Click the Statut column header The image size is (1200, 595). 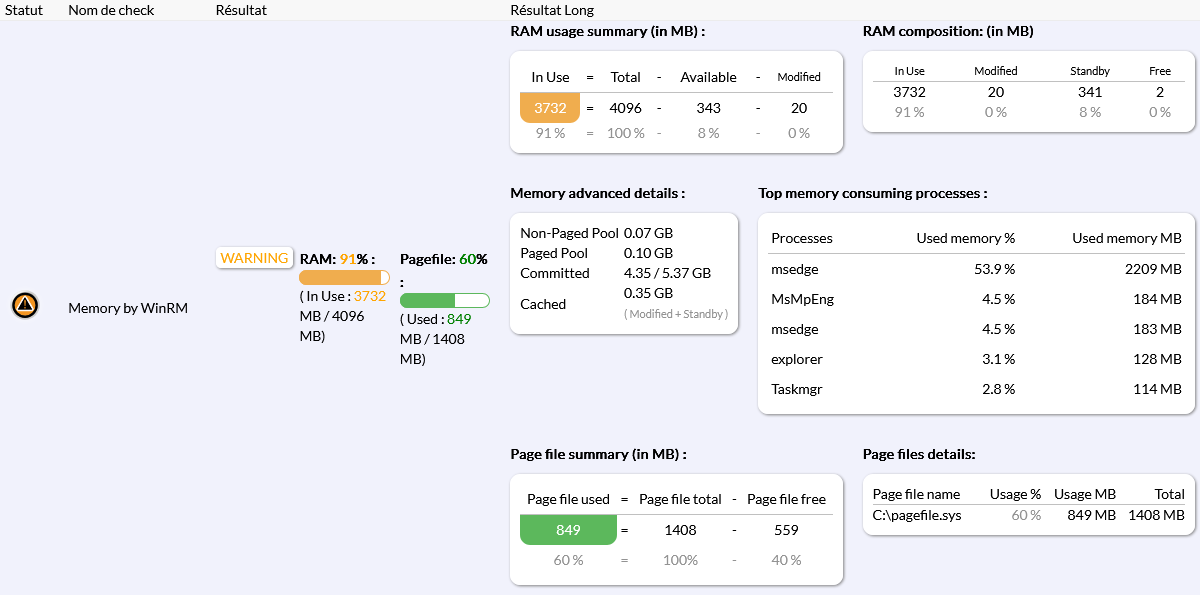(x=25, y=10)
